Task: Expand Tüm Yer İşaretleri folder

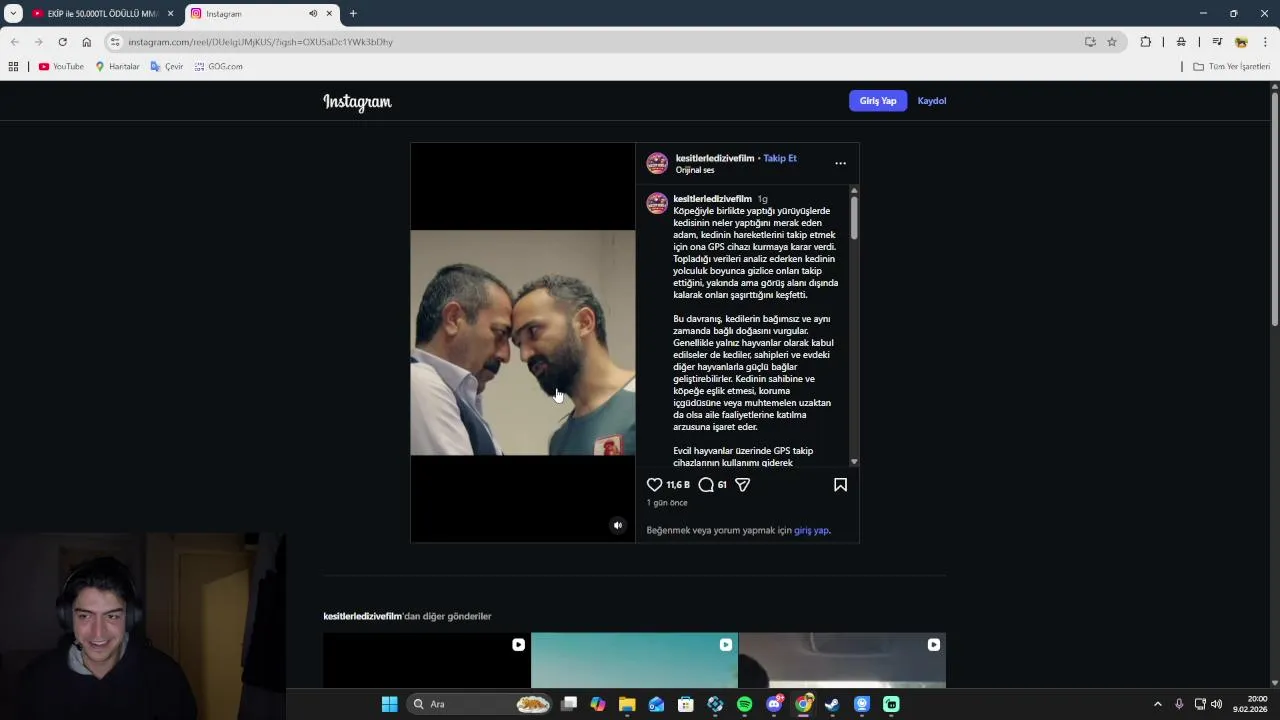Action: pos(1231,67)
